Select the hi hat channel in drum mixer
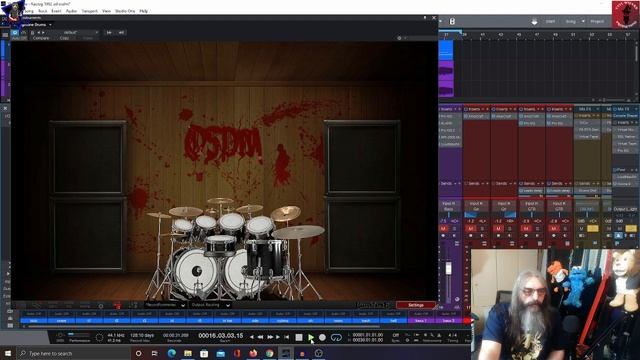The width and height of the screenshot is (640, 360). pyautogui.click(x=227, y=321)
